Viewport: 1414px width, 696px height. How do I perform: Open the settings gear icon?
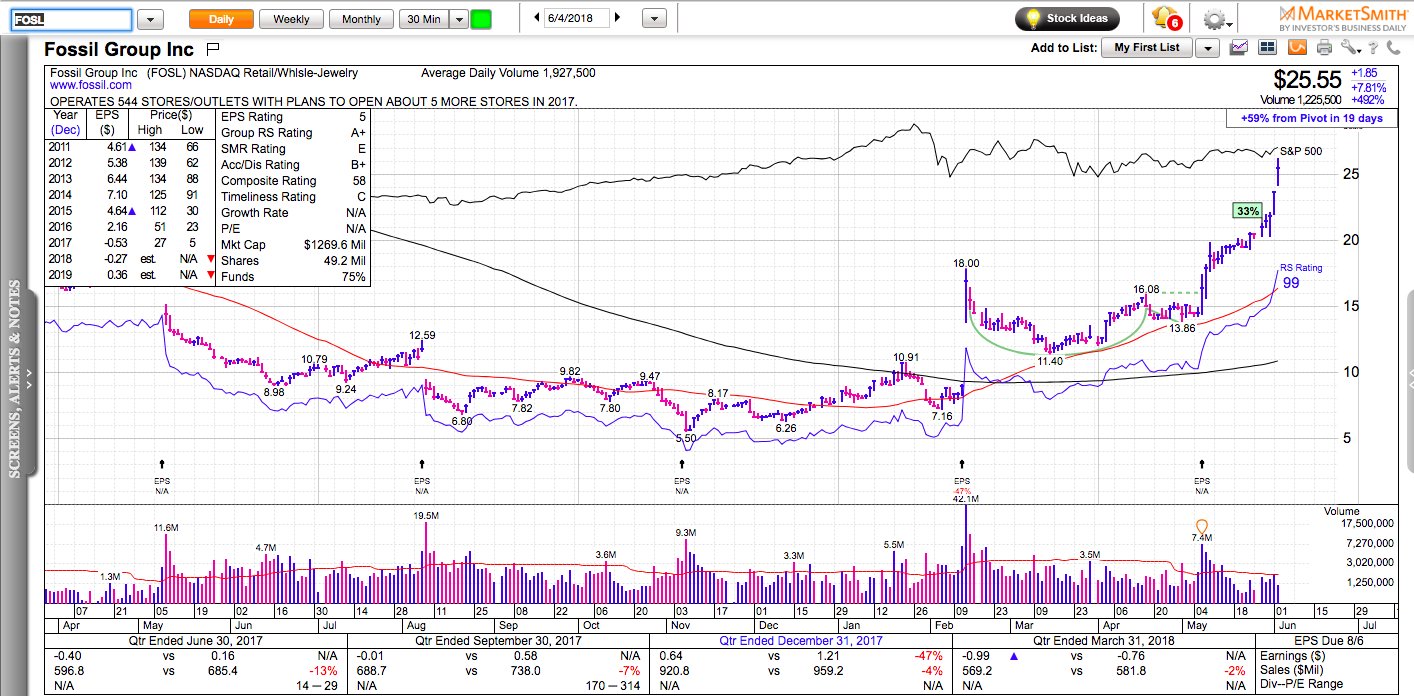coord(1214,18)
